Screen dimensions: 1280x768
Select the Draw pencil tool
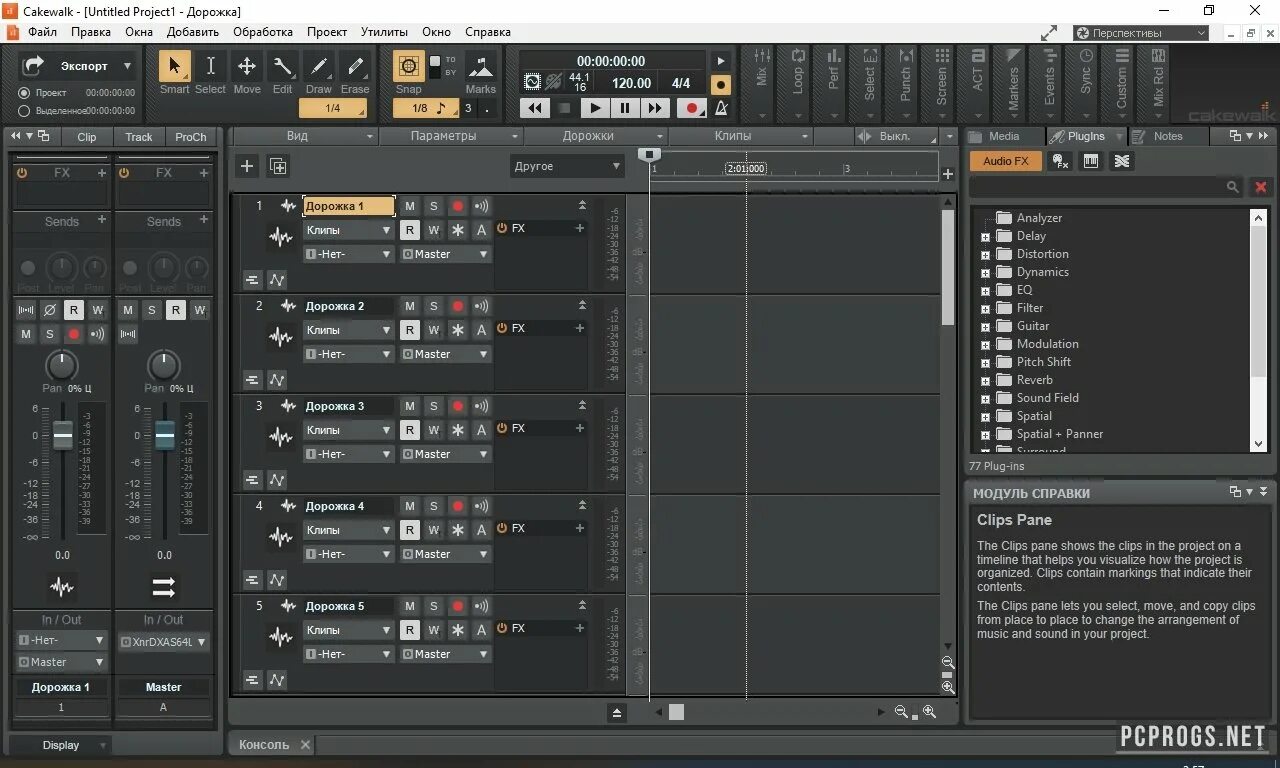click(319, 66)
